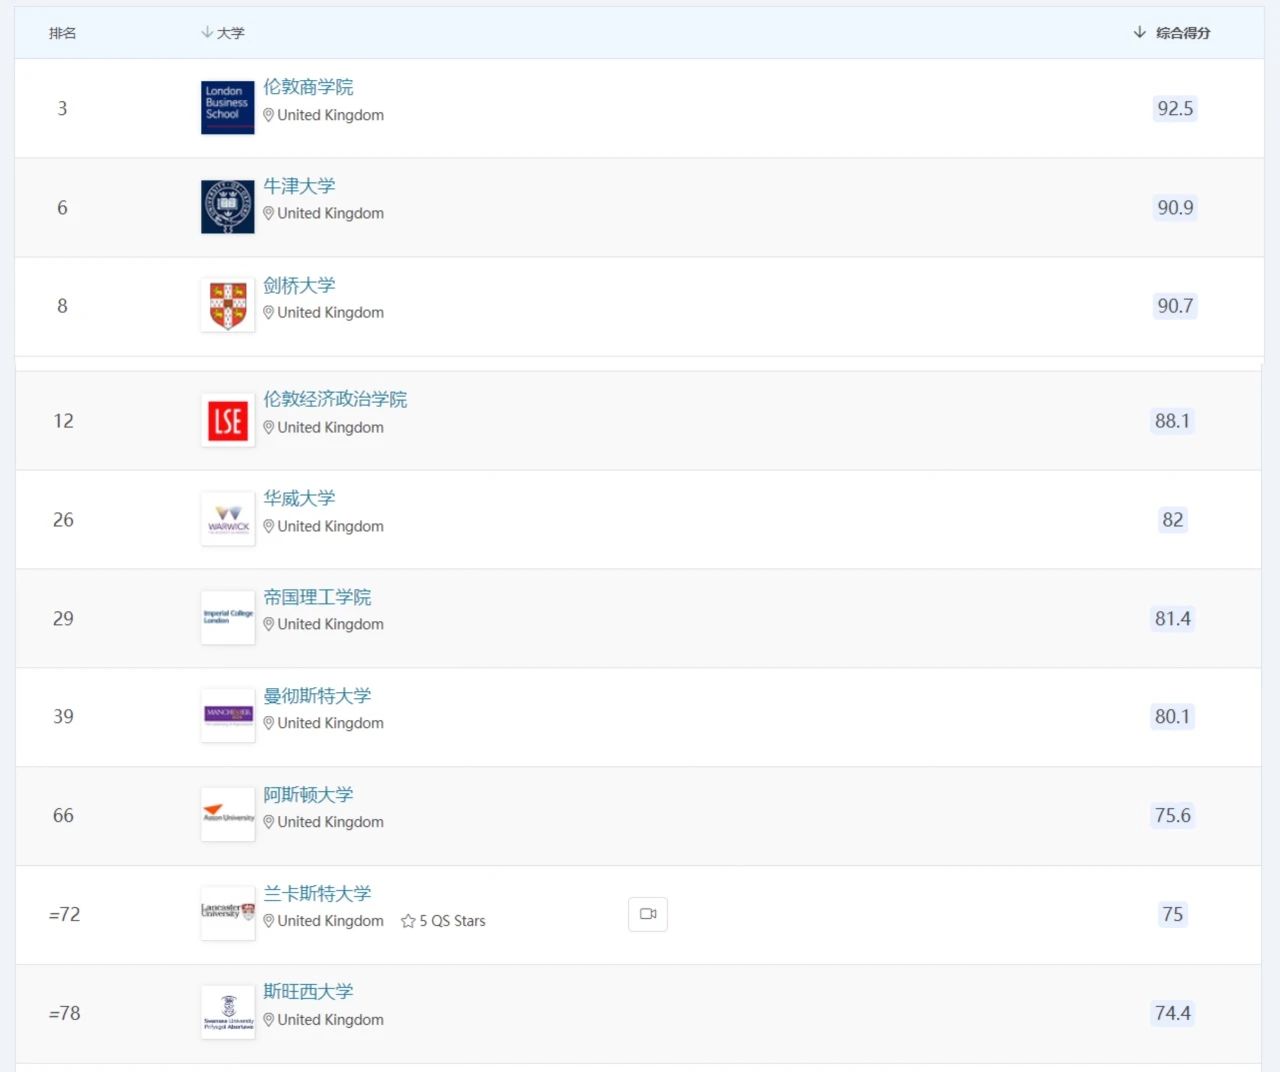This screenshot has height=1072, width=1280.
Task: Select the score value 90.9
Action: click(x=1175, y=207)
